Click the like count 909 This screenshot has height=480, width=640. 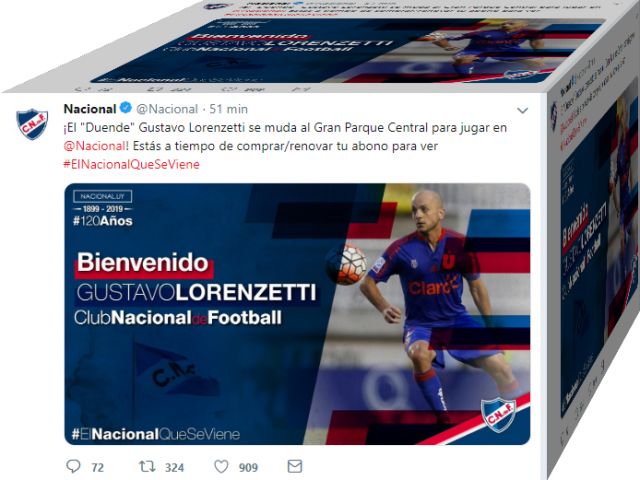[x=248, y=467]
